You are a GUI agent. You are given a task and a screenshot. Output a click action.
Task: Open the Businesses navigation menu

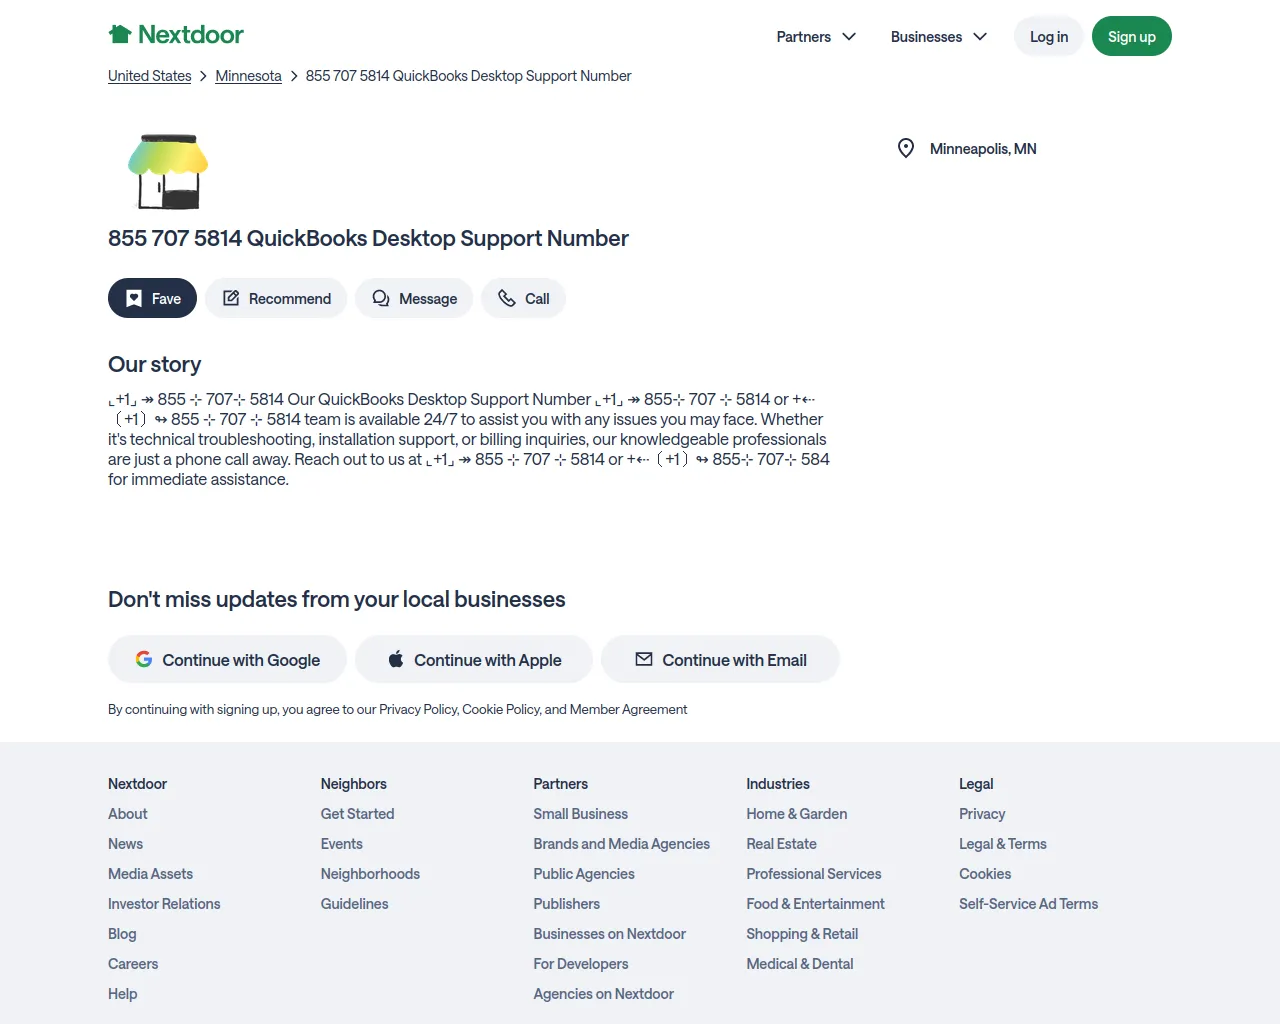(939, 36)
